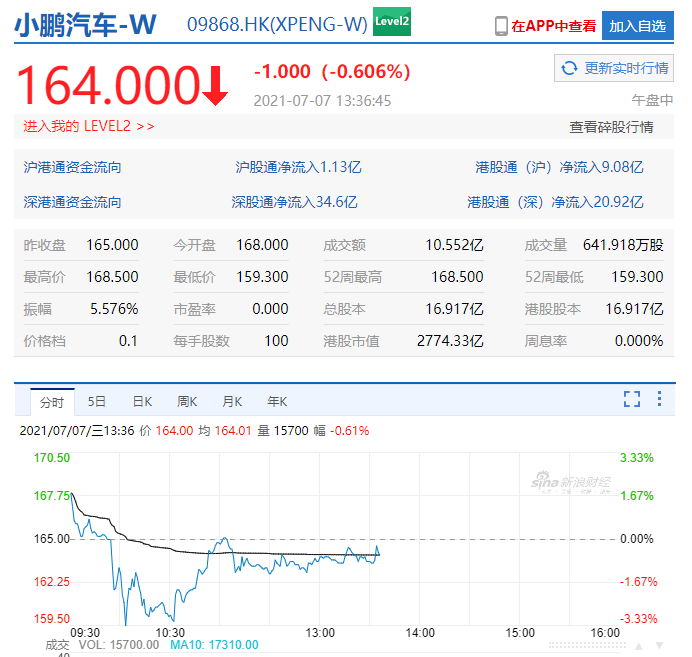Click 更新实时行情 refresh button
Screen dimensions: 692x657
(x=614, y=68)
